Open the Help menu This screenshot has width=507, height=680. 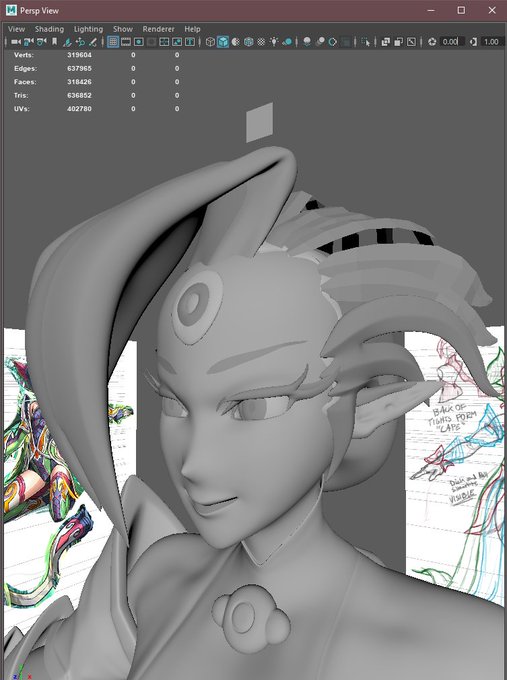pos(192,29)
